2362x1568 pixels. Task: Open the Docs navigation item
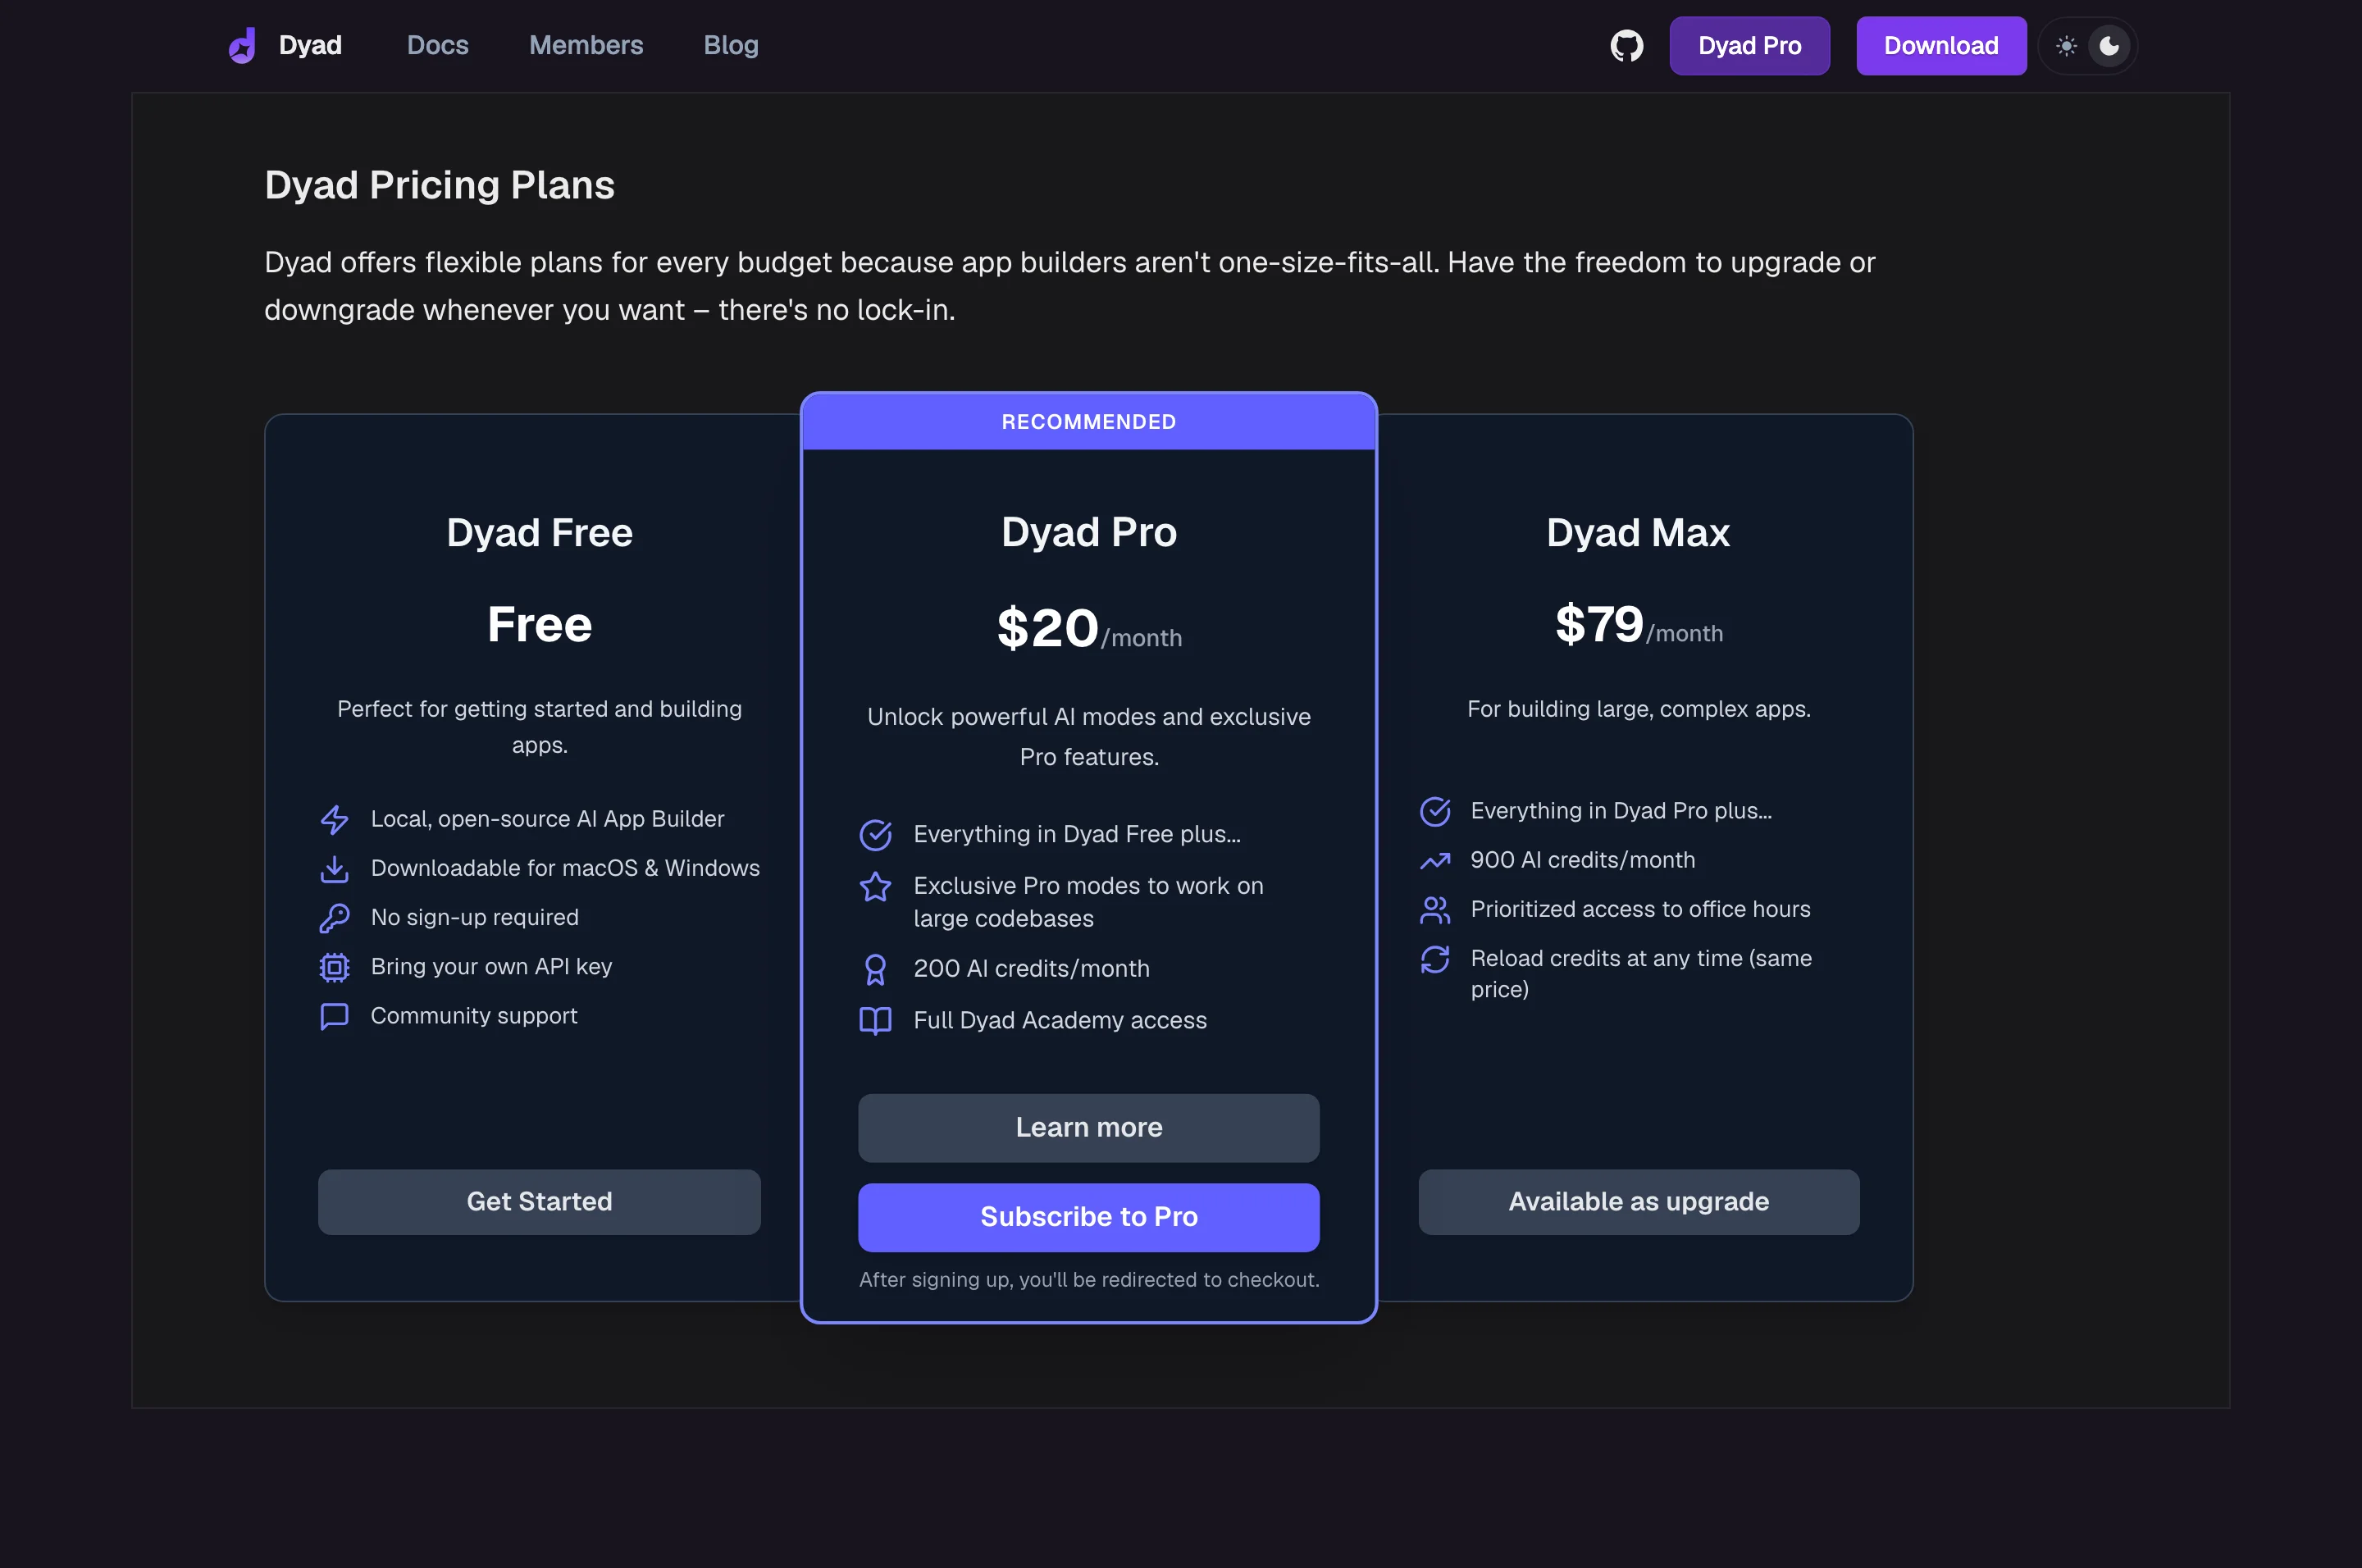pyautogui.click(x=437, y=46)
